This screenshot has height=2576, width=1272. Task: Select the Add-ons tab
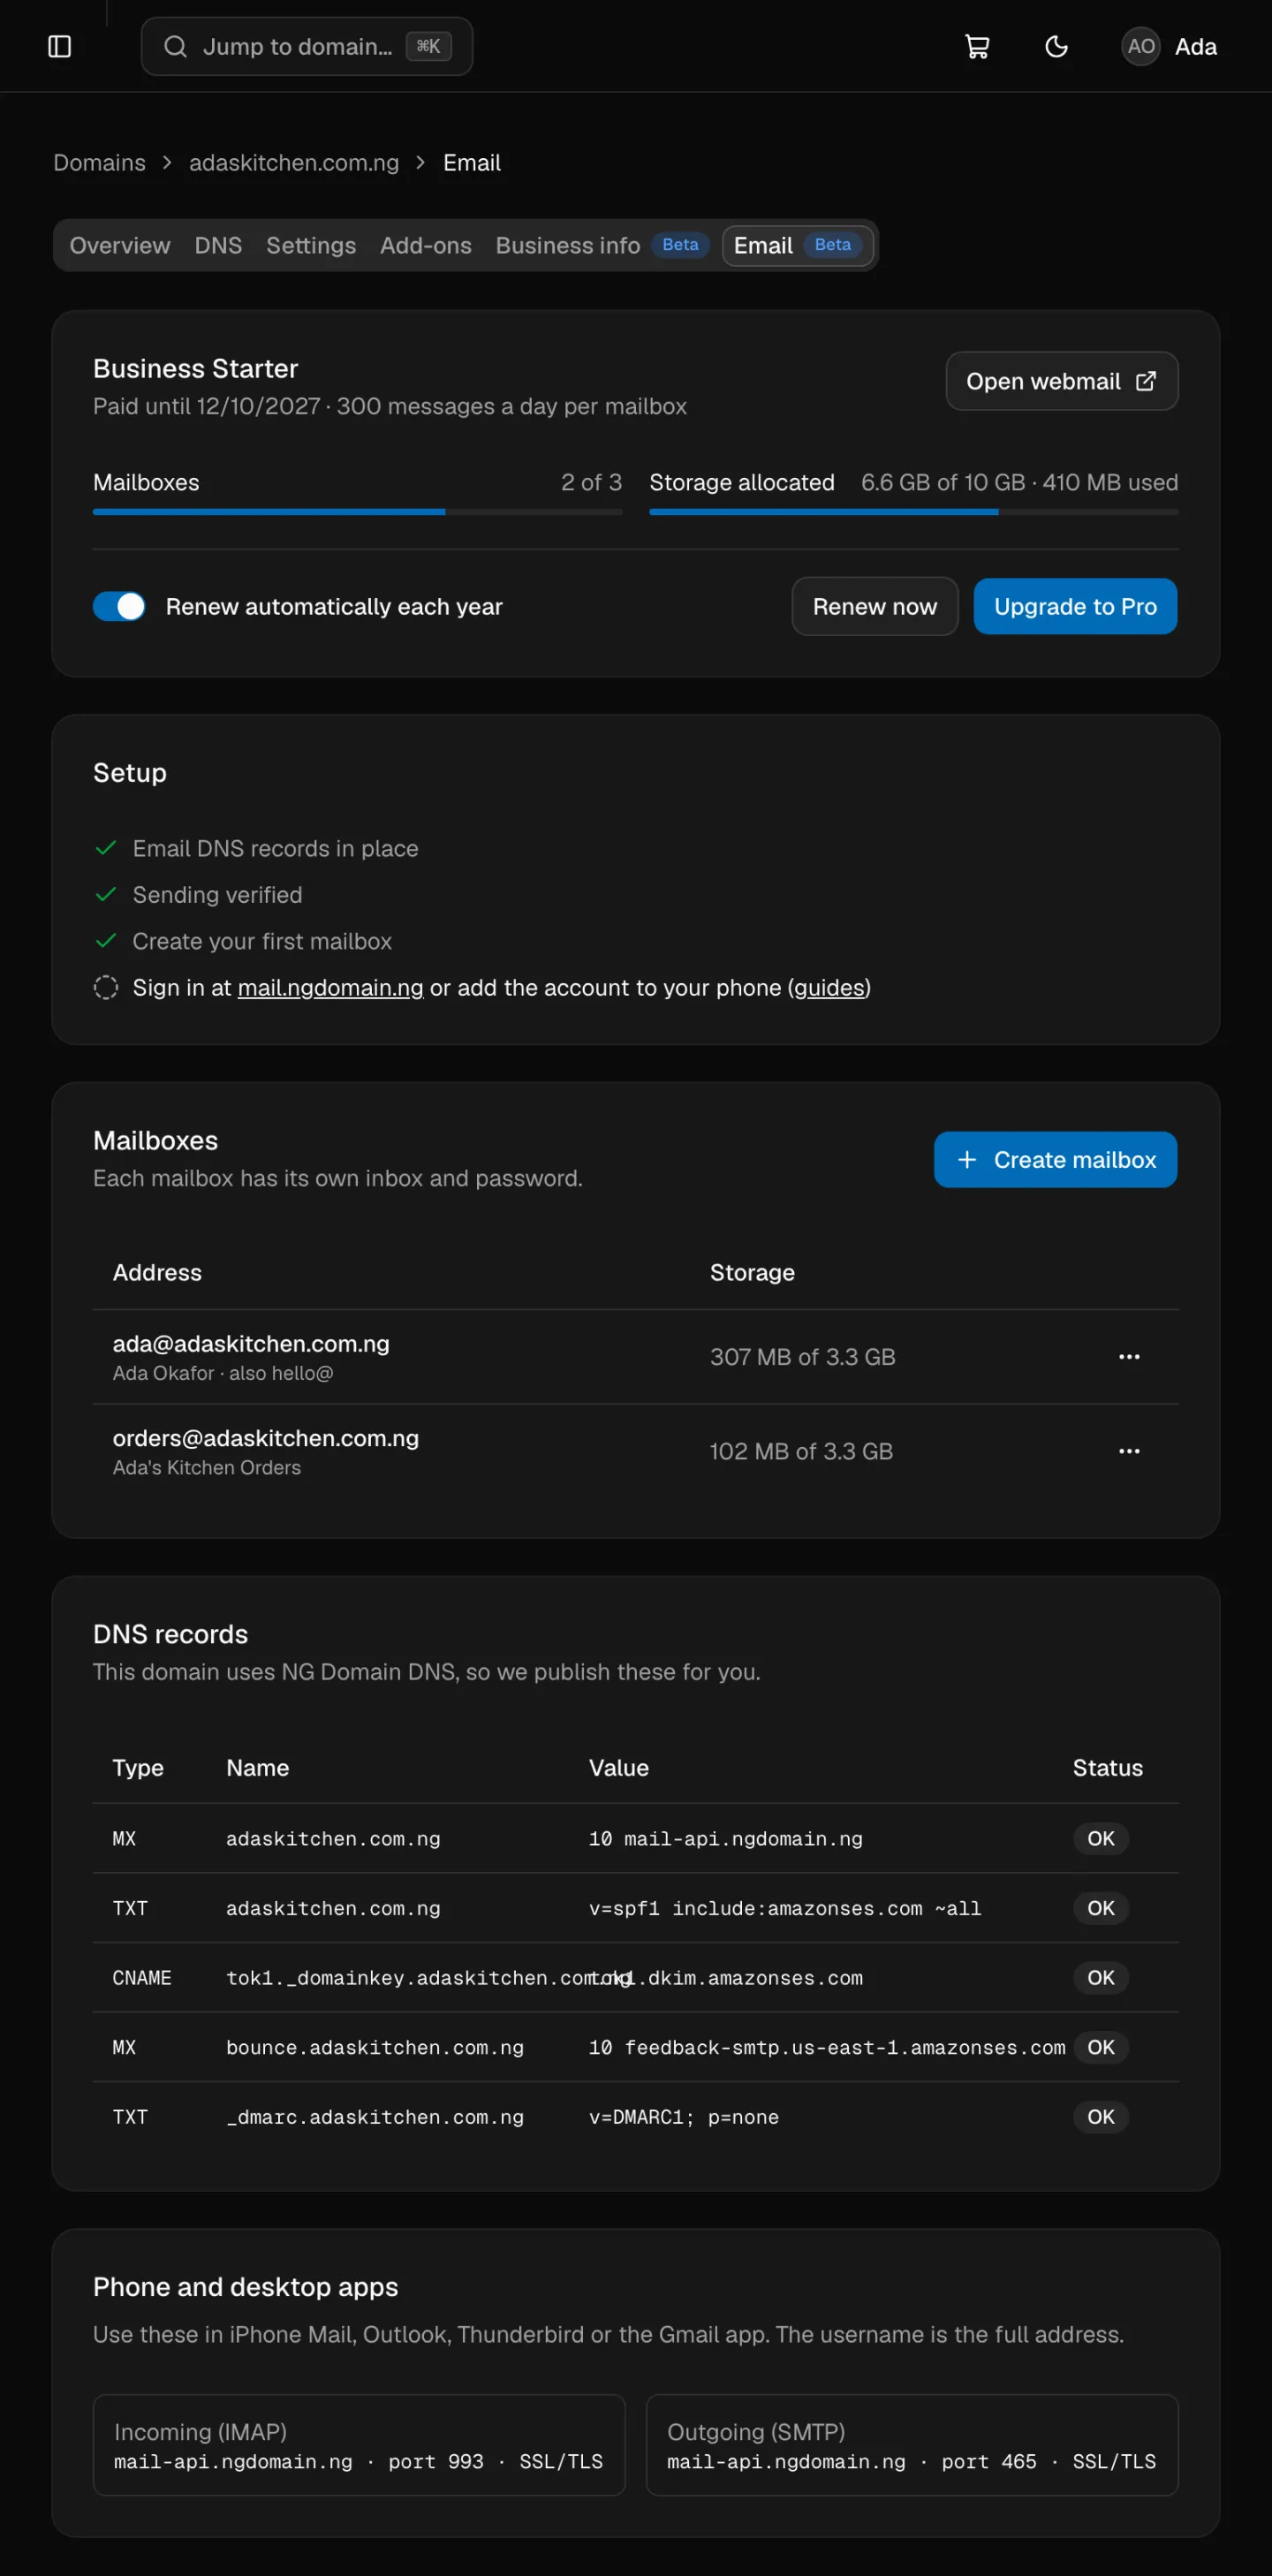[x=426, y=245]
